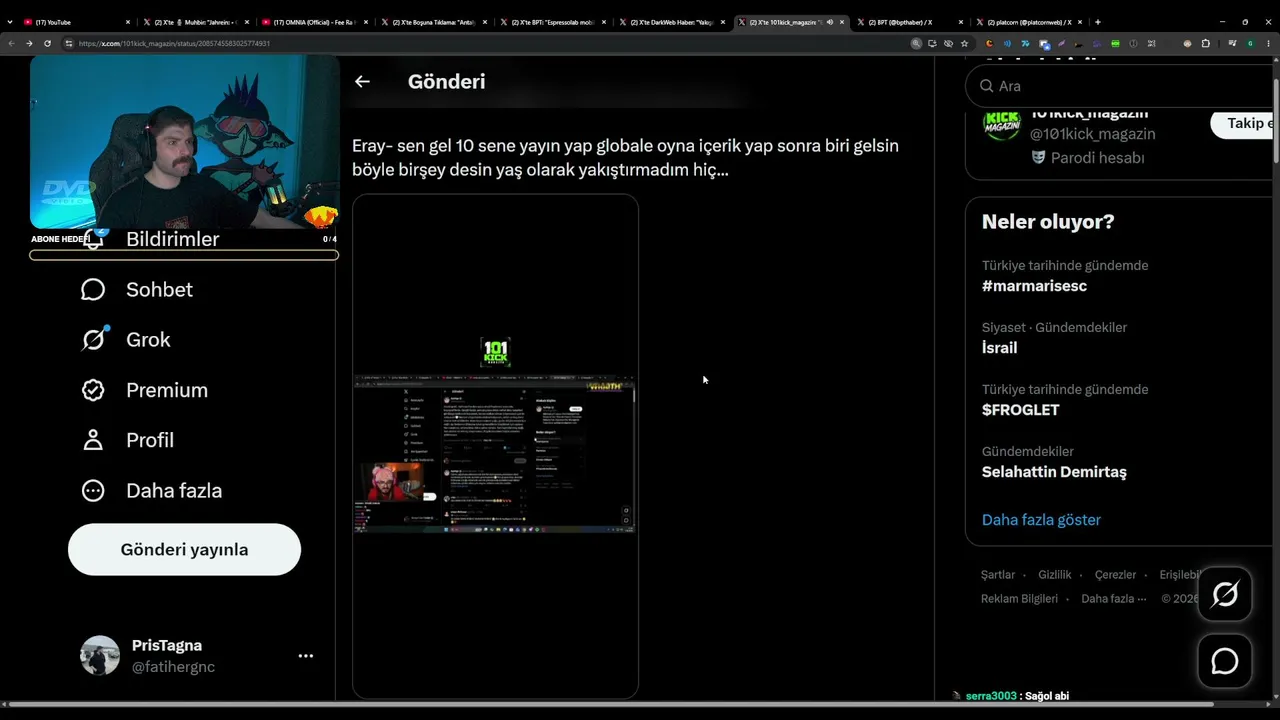Viewport: 1280px width, 720px height.
Task: Click the address bar URL
Action: (175, 43)
